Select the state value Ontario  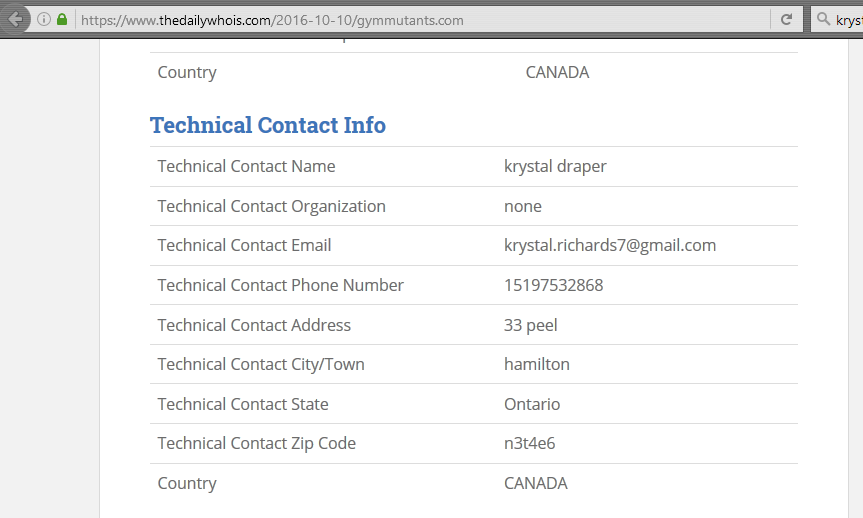click(532, 404)
